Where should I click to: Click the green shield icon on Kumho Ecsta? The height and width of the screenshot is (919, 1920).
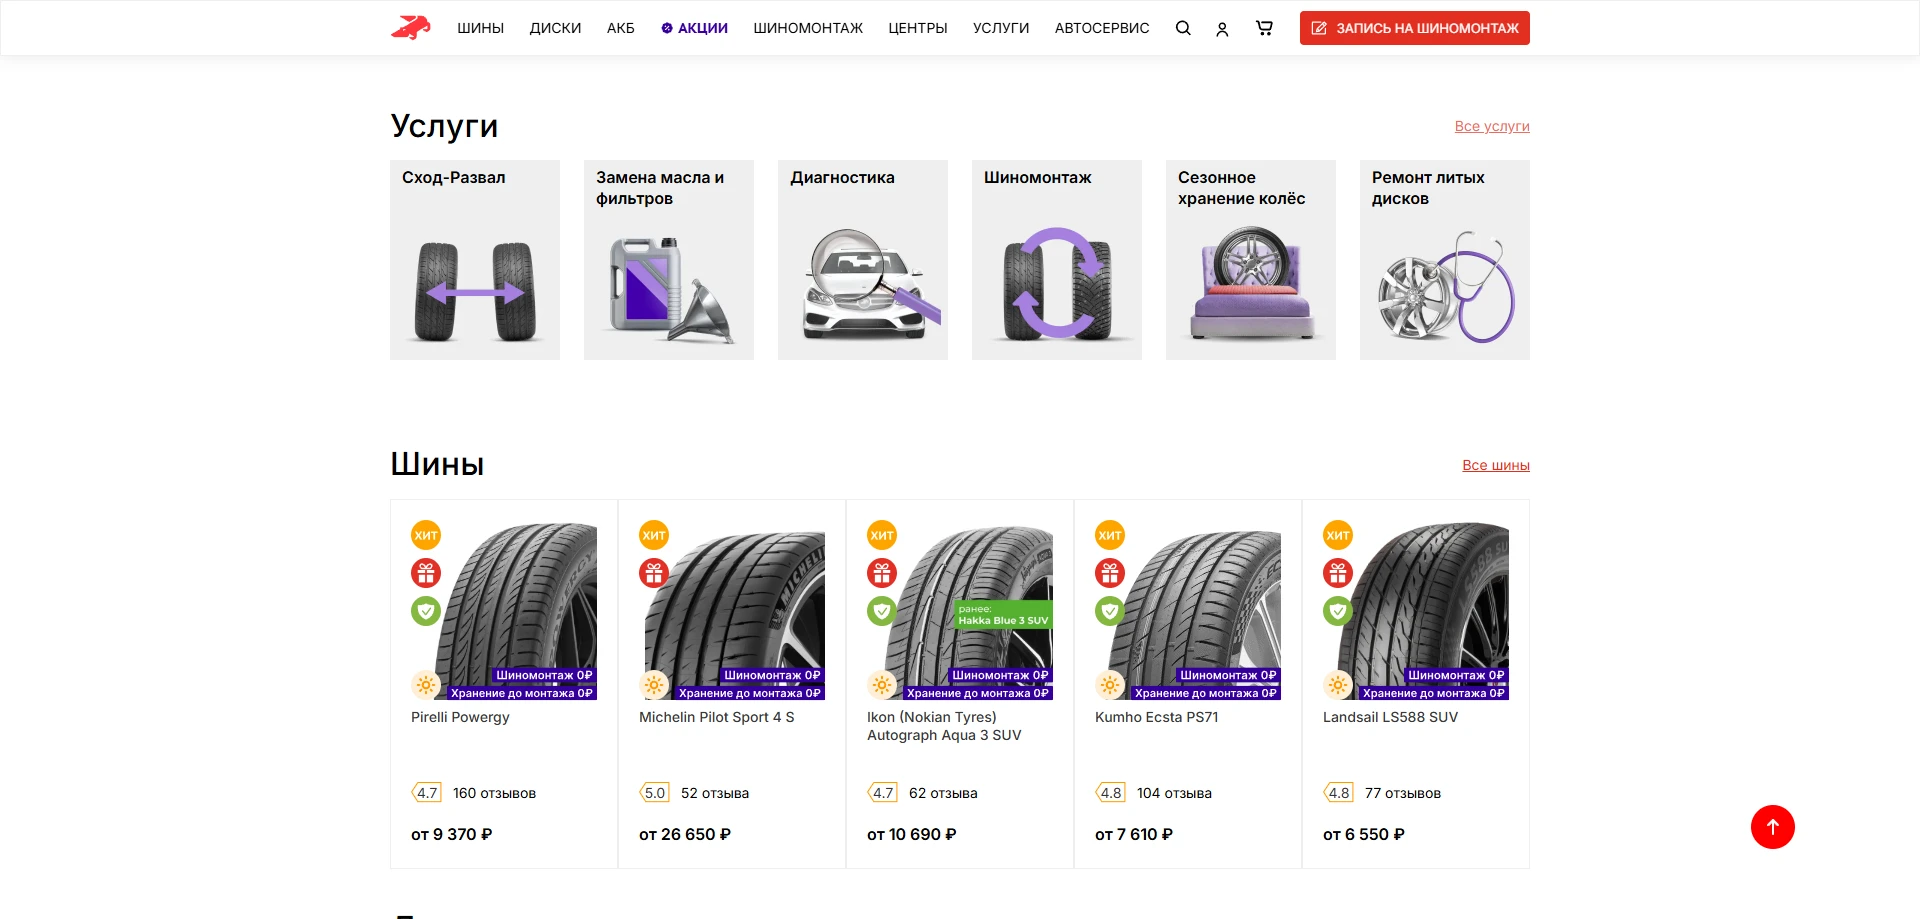coord(1110,611)
